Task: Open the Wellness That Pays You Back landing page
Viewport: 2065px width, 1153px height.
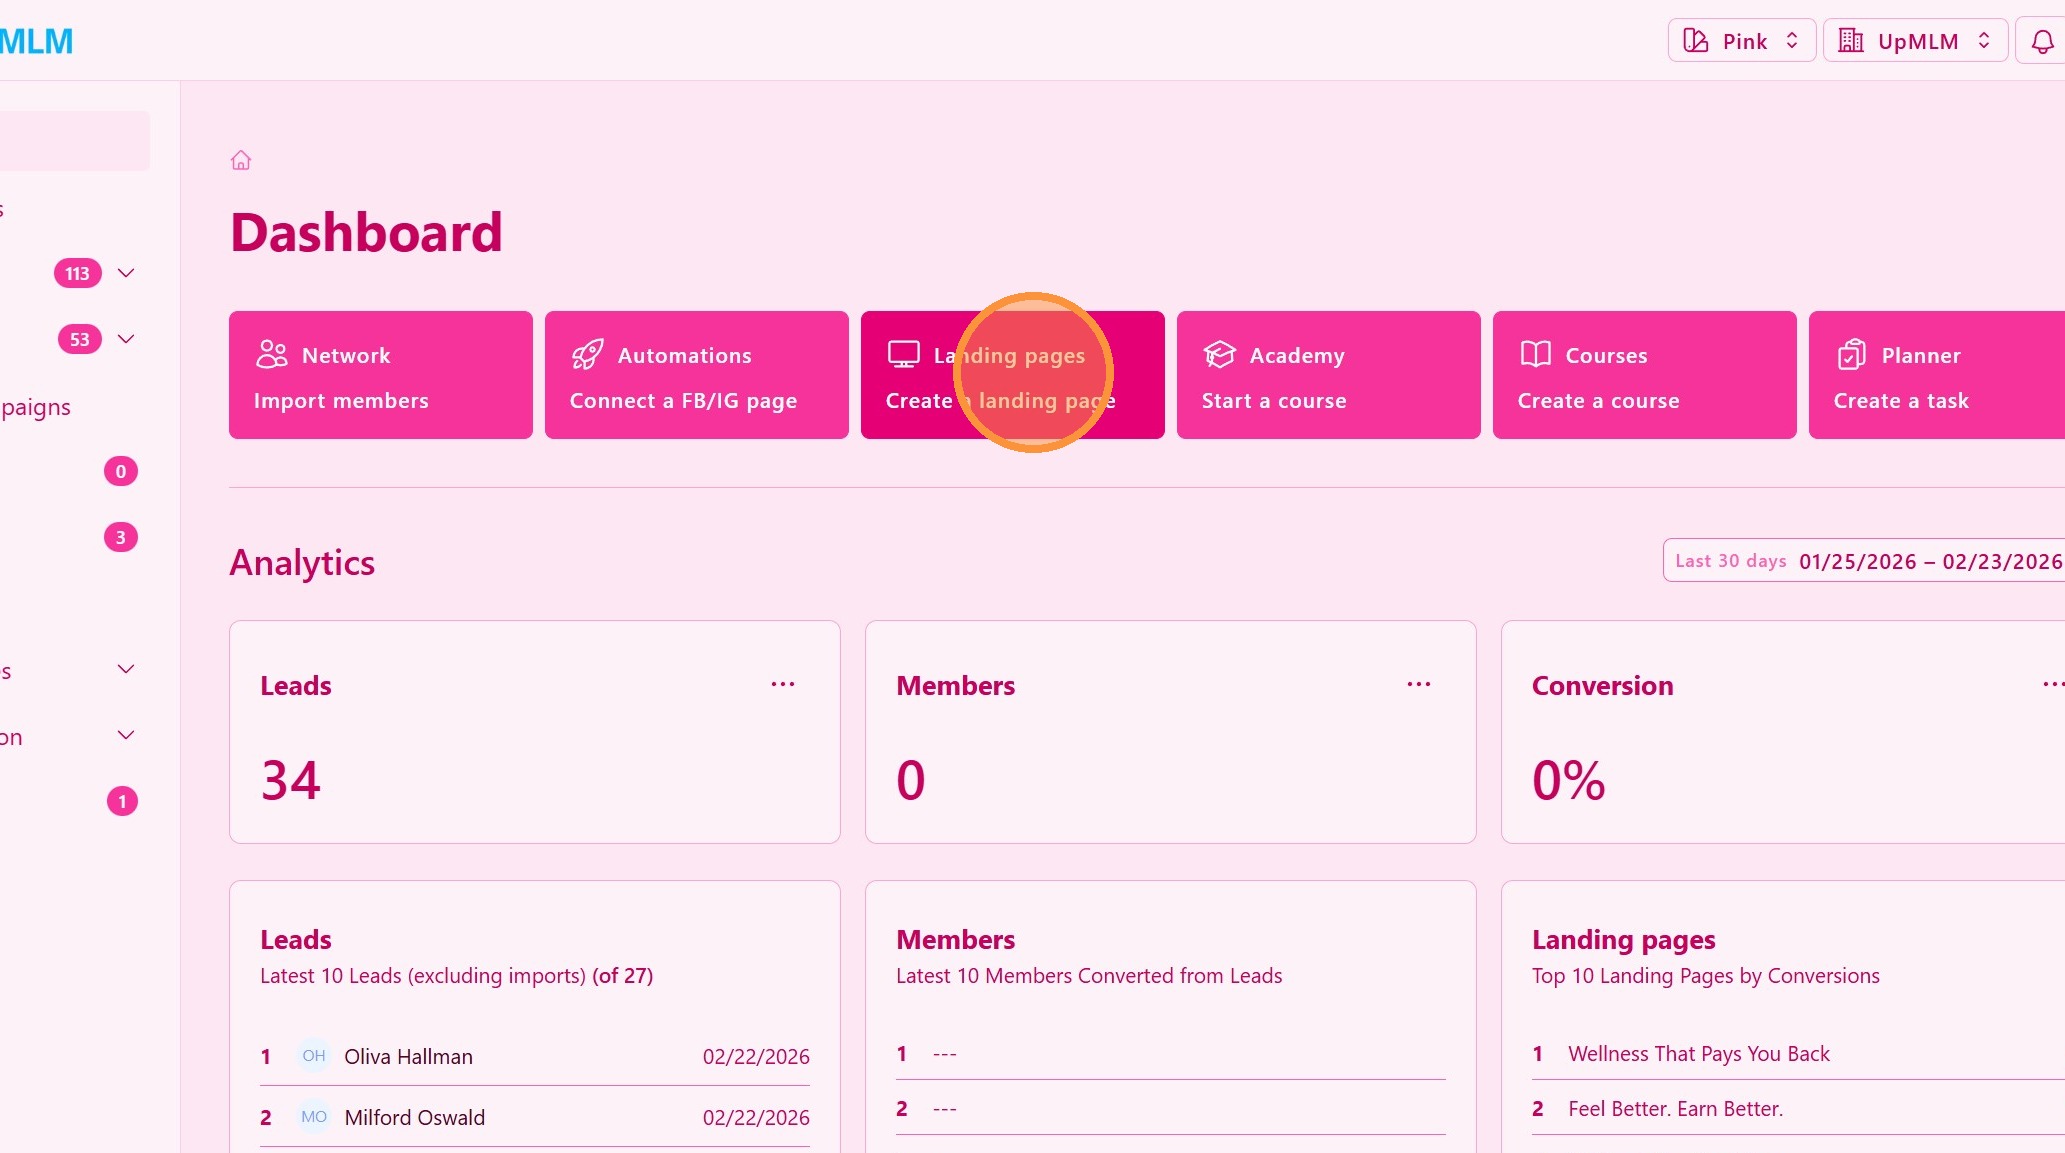Action: (x=1698, y=1054)
